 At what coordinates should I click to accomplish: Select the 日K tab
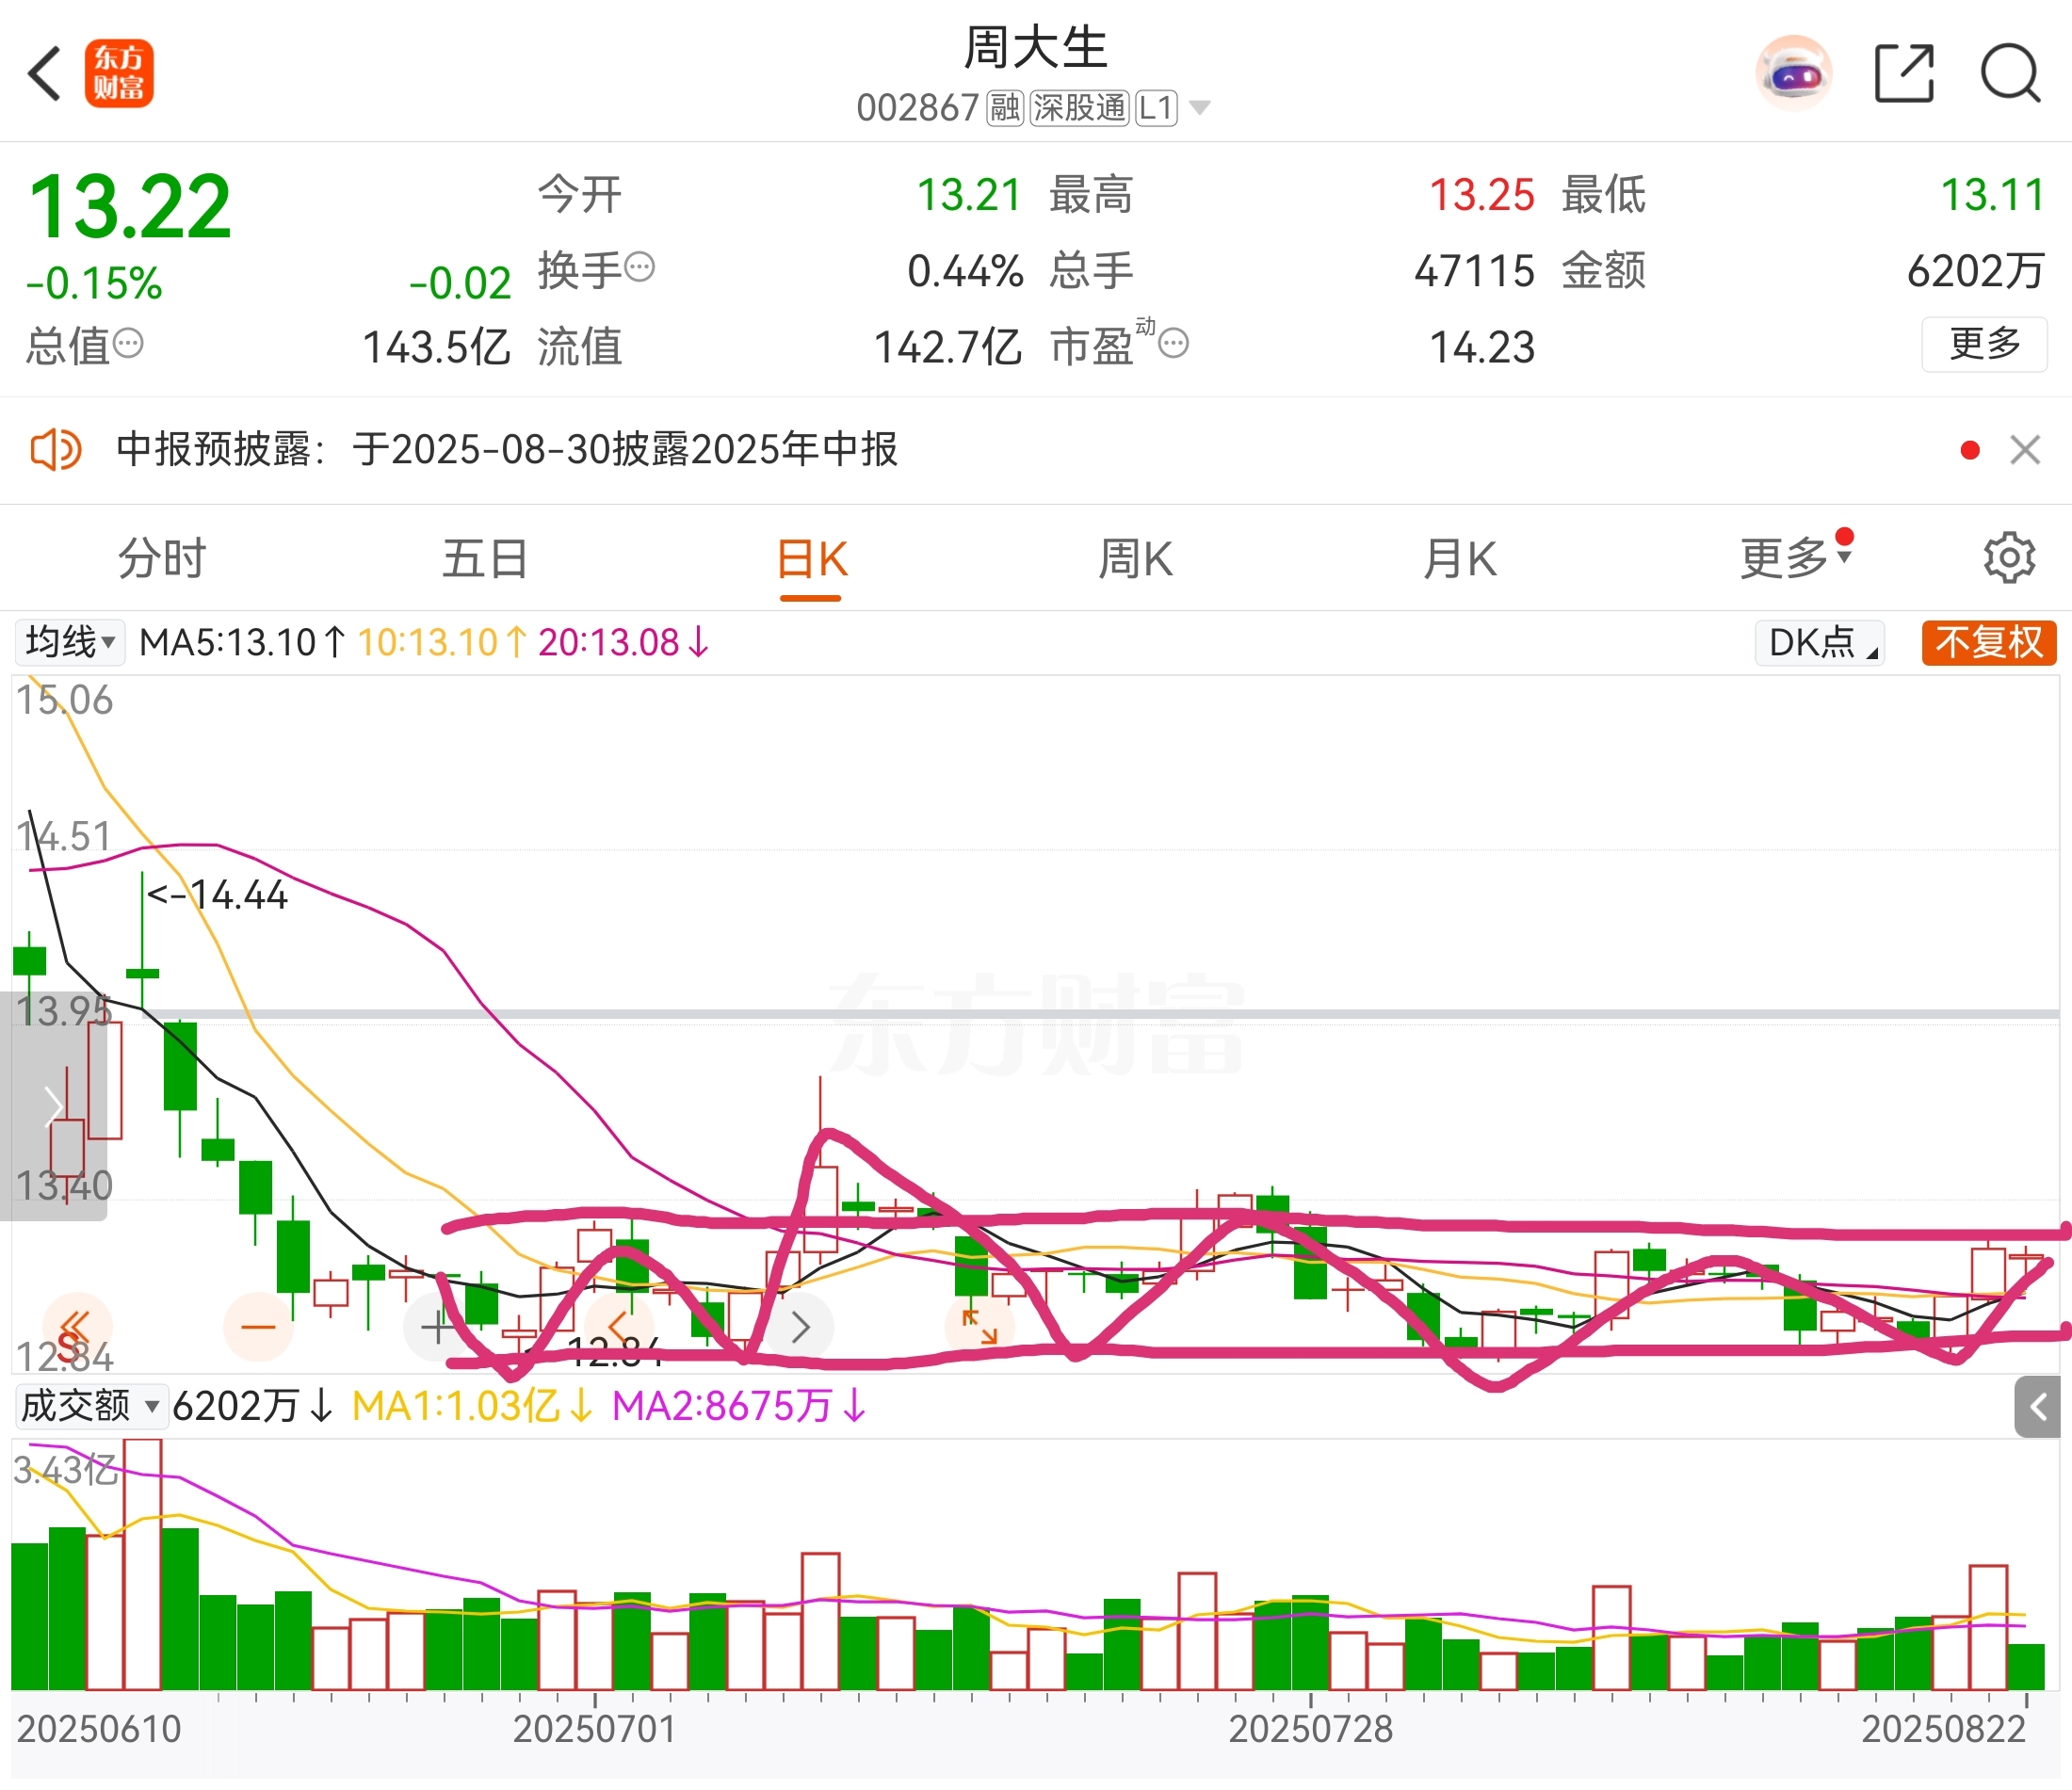coord(811,560)
